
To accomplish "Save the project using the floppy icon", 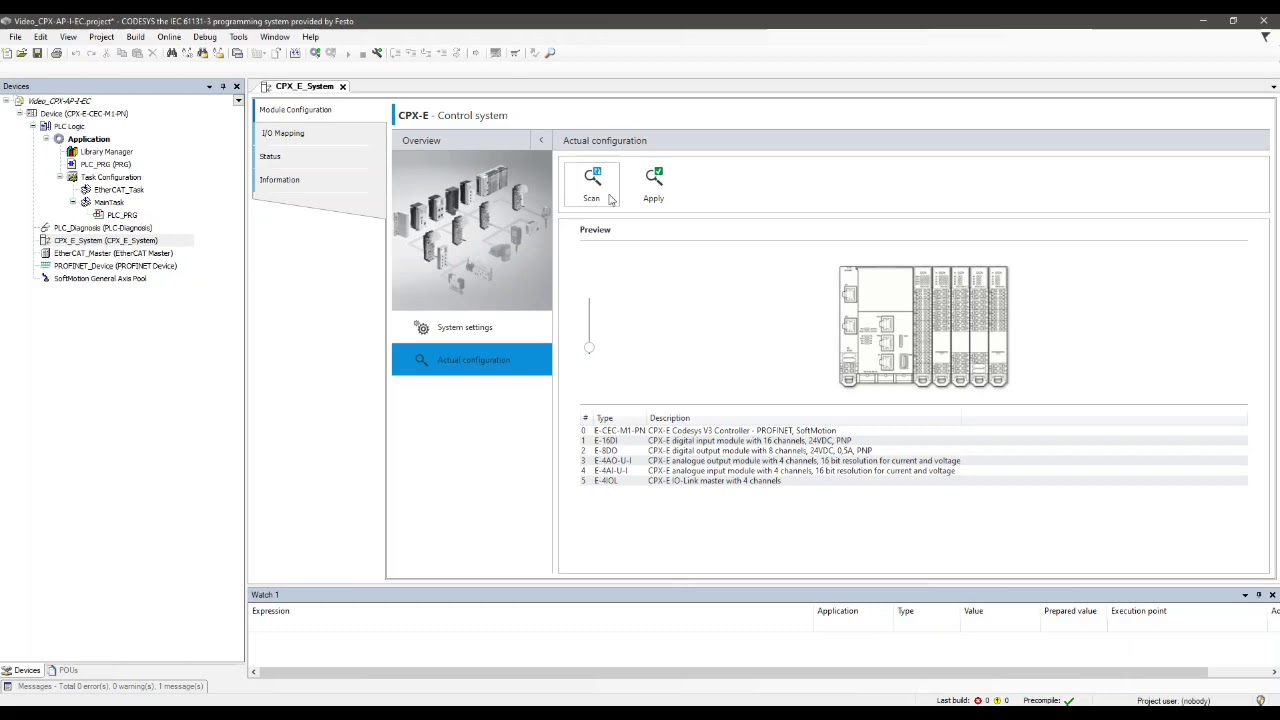I will (38, 53).
